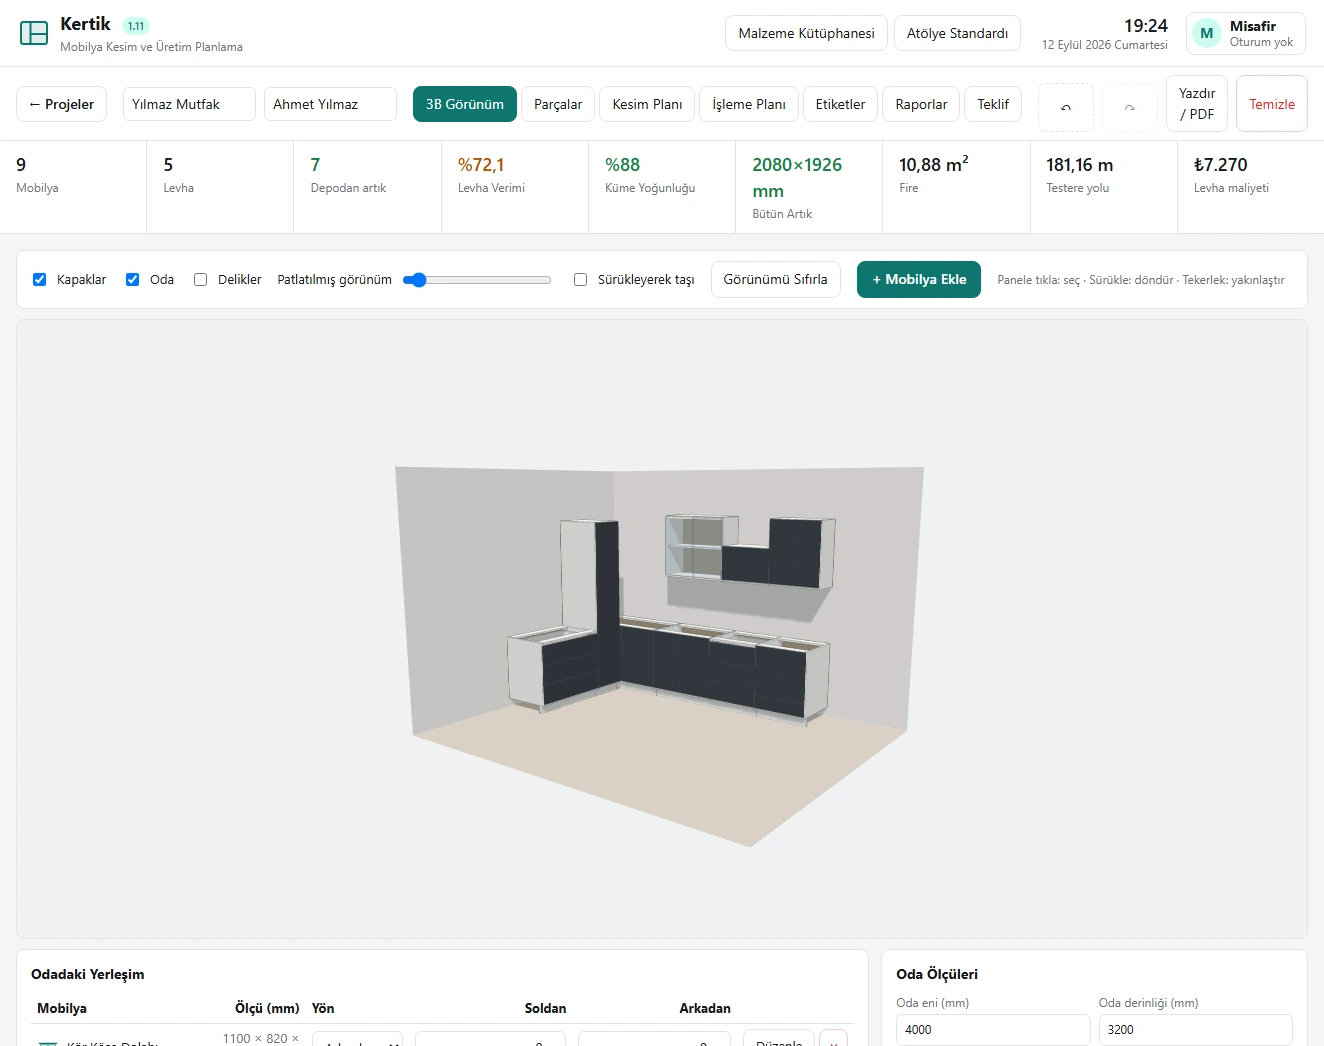Open the Teklif tab

pos(993,104)
